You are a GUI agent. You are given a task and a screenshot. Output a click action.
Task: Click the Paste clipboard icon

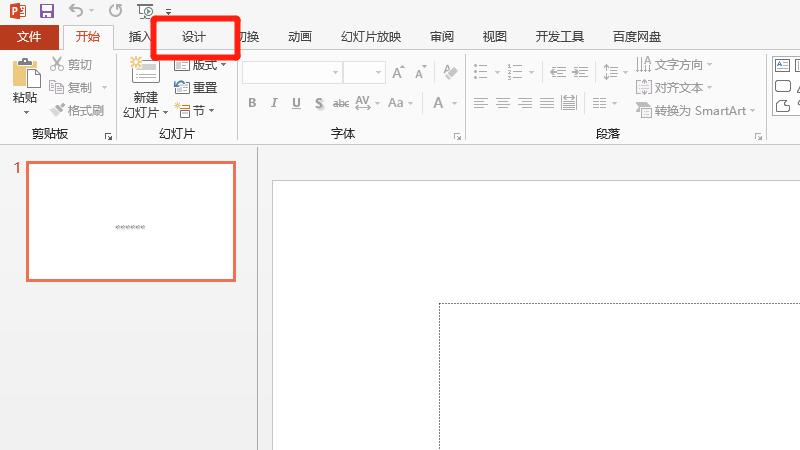point(25,75)
